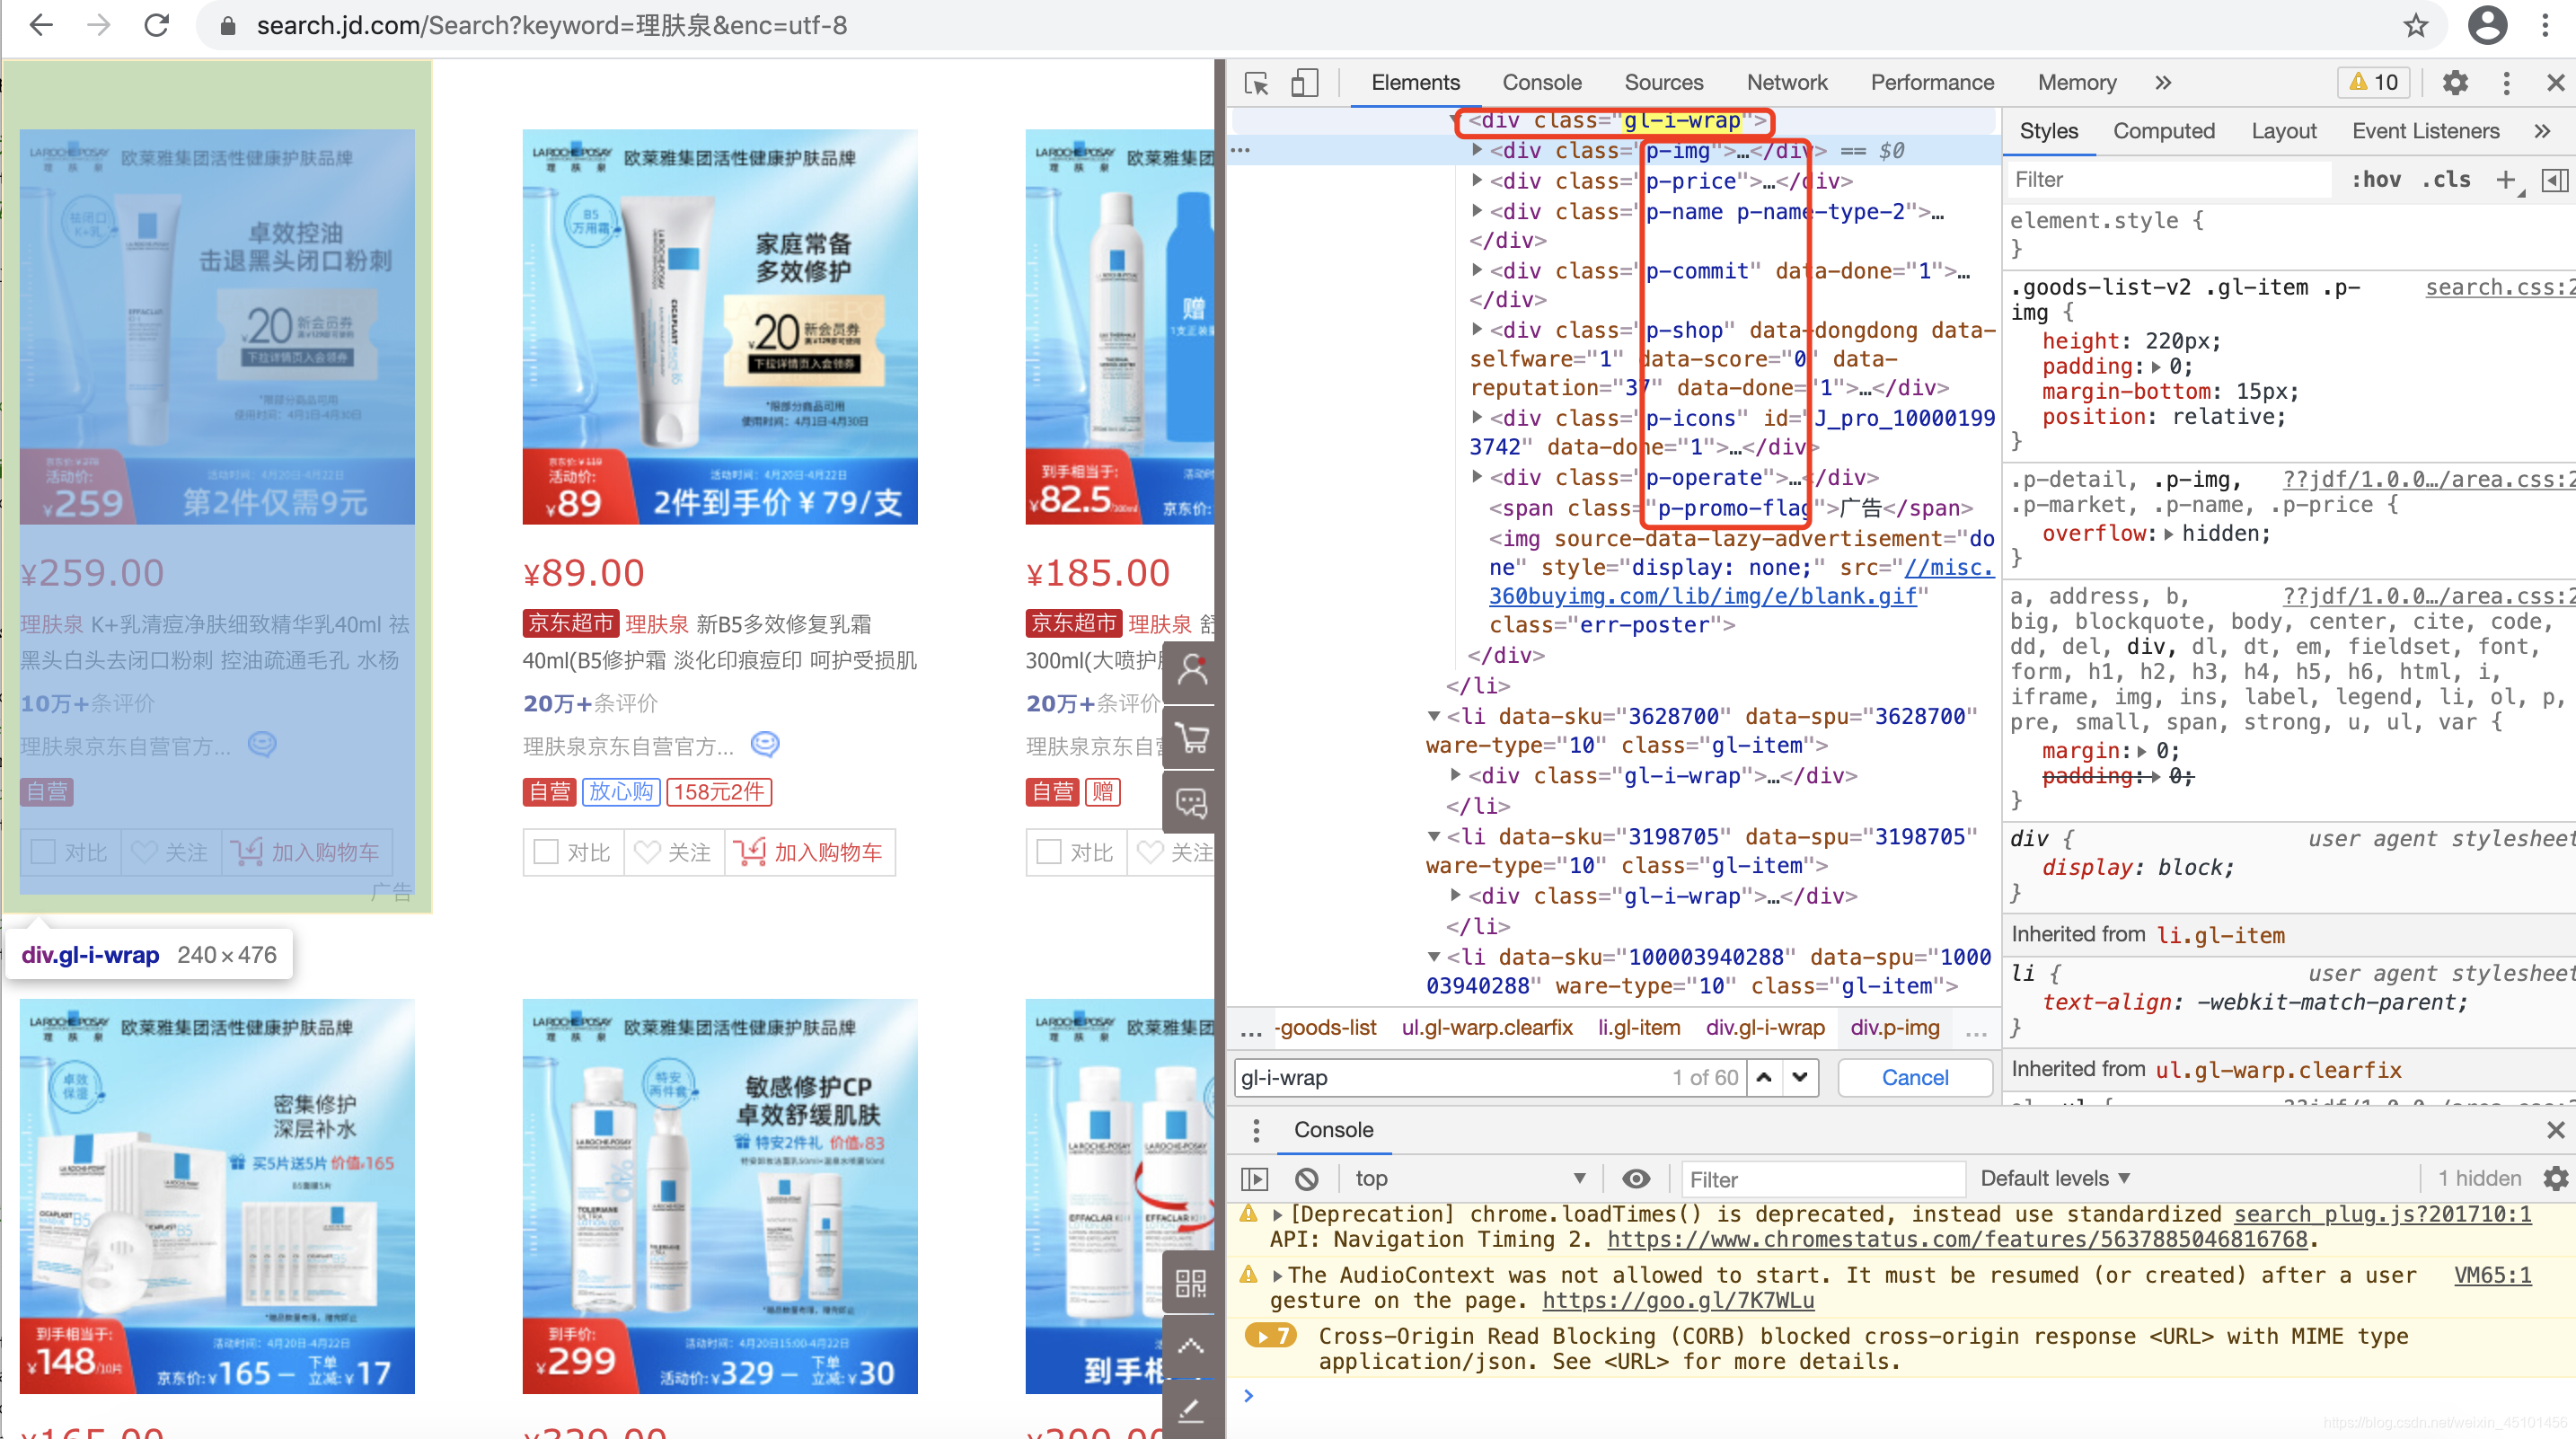Clear console with the ban icon
This screenshot has height=1439, width=2576.
(x=1306, y=1179)
